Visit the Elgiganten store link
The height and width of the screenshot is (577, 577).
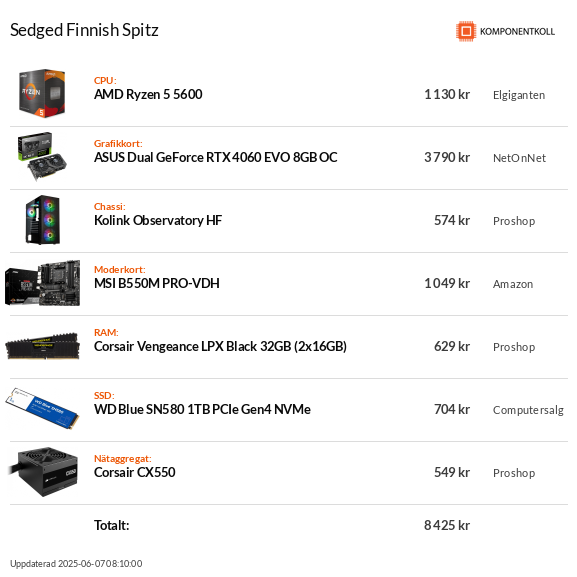(x=519, y=95)
